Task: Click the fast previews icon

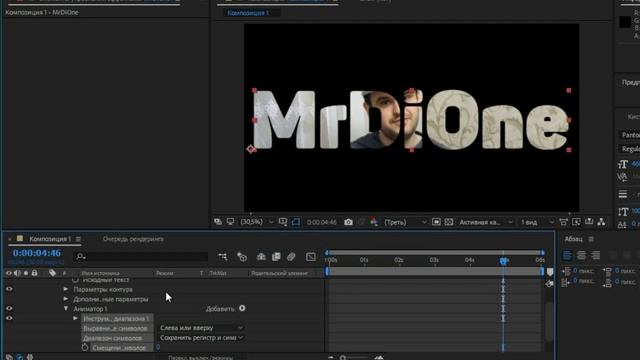Action: [576, 222]
